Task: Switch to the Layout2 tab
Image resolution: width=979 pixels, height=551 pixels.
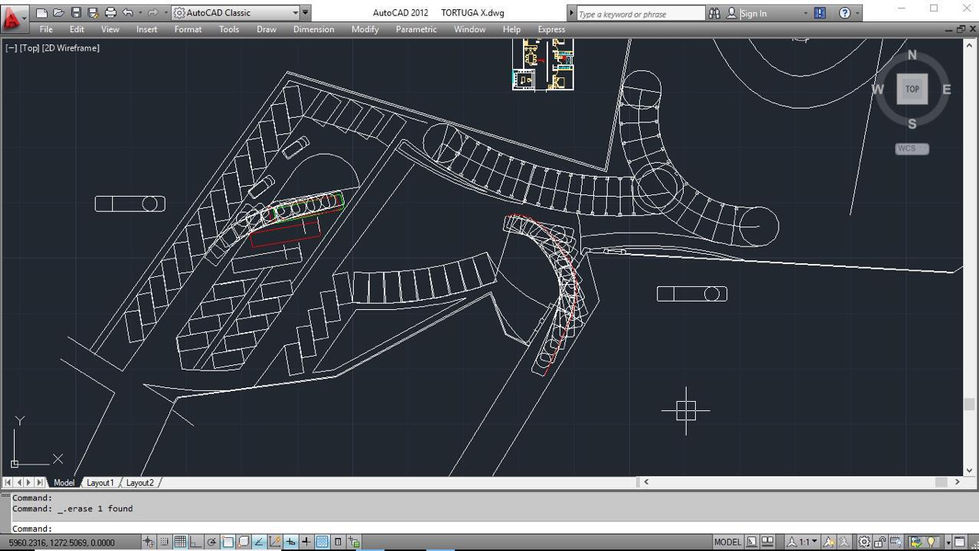Action: [x=140, y=483]
